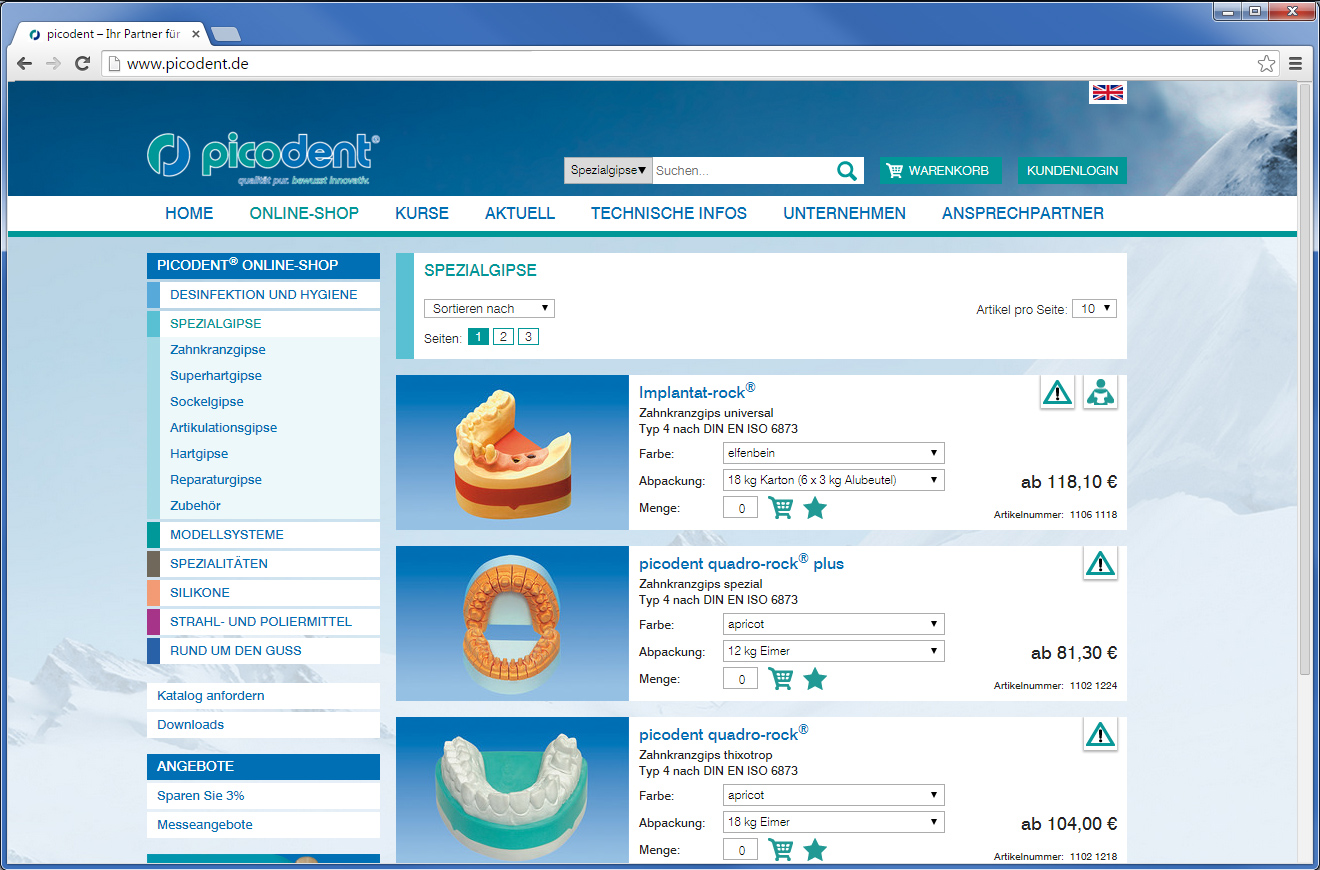Open Implantat-rock Abpackung 18 kg Karton dropdown
This screenshot has height=870, width=1320.
833,480
